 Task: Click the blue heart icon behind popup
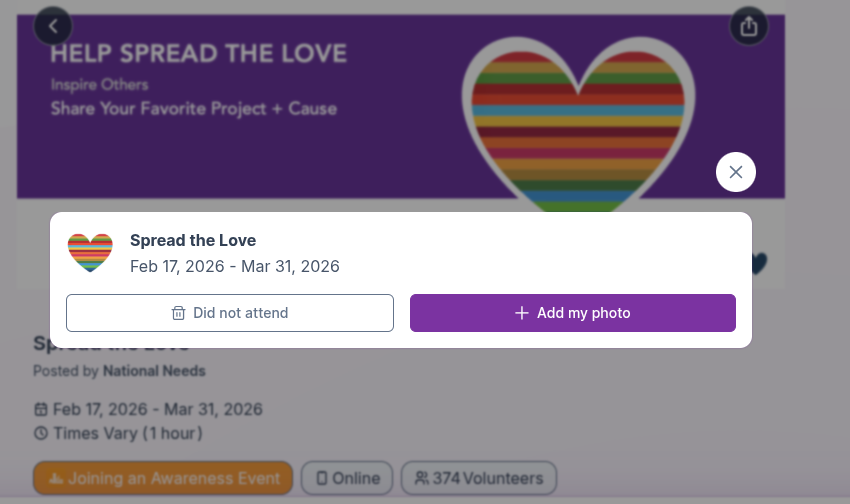[757, 263]
